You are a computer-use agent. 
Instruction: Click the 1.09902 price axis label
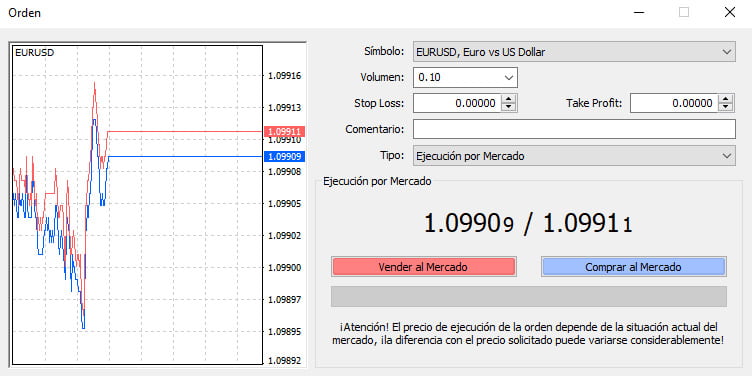(284, 235)
